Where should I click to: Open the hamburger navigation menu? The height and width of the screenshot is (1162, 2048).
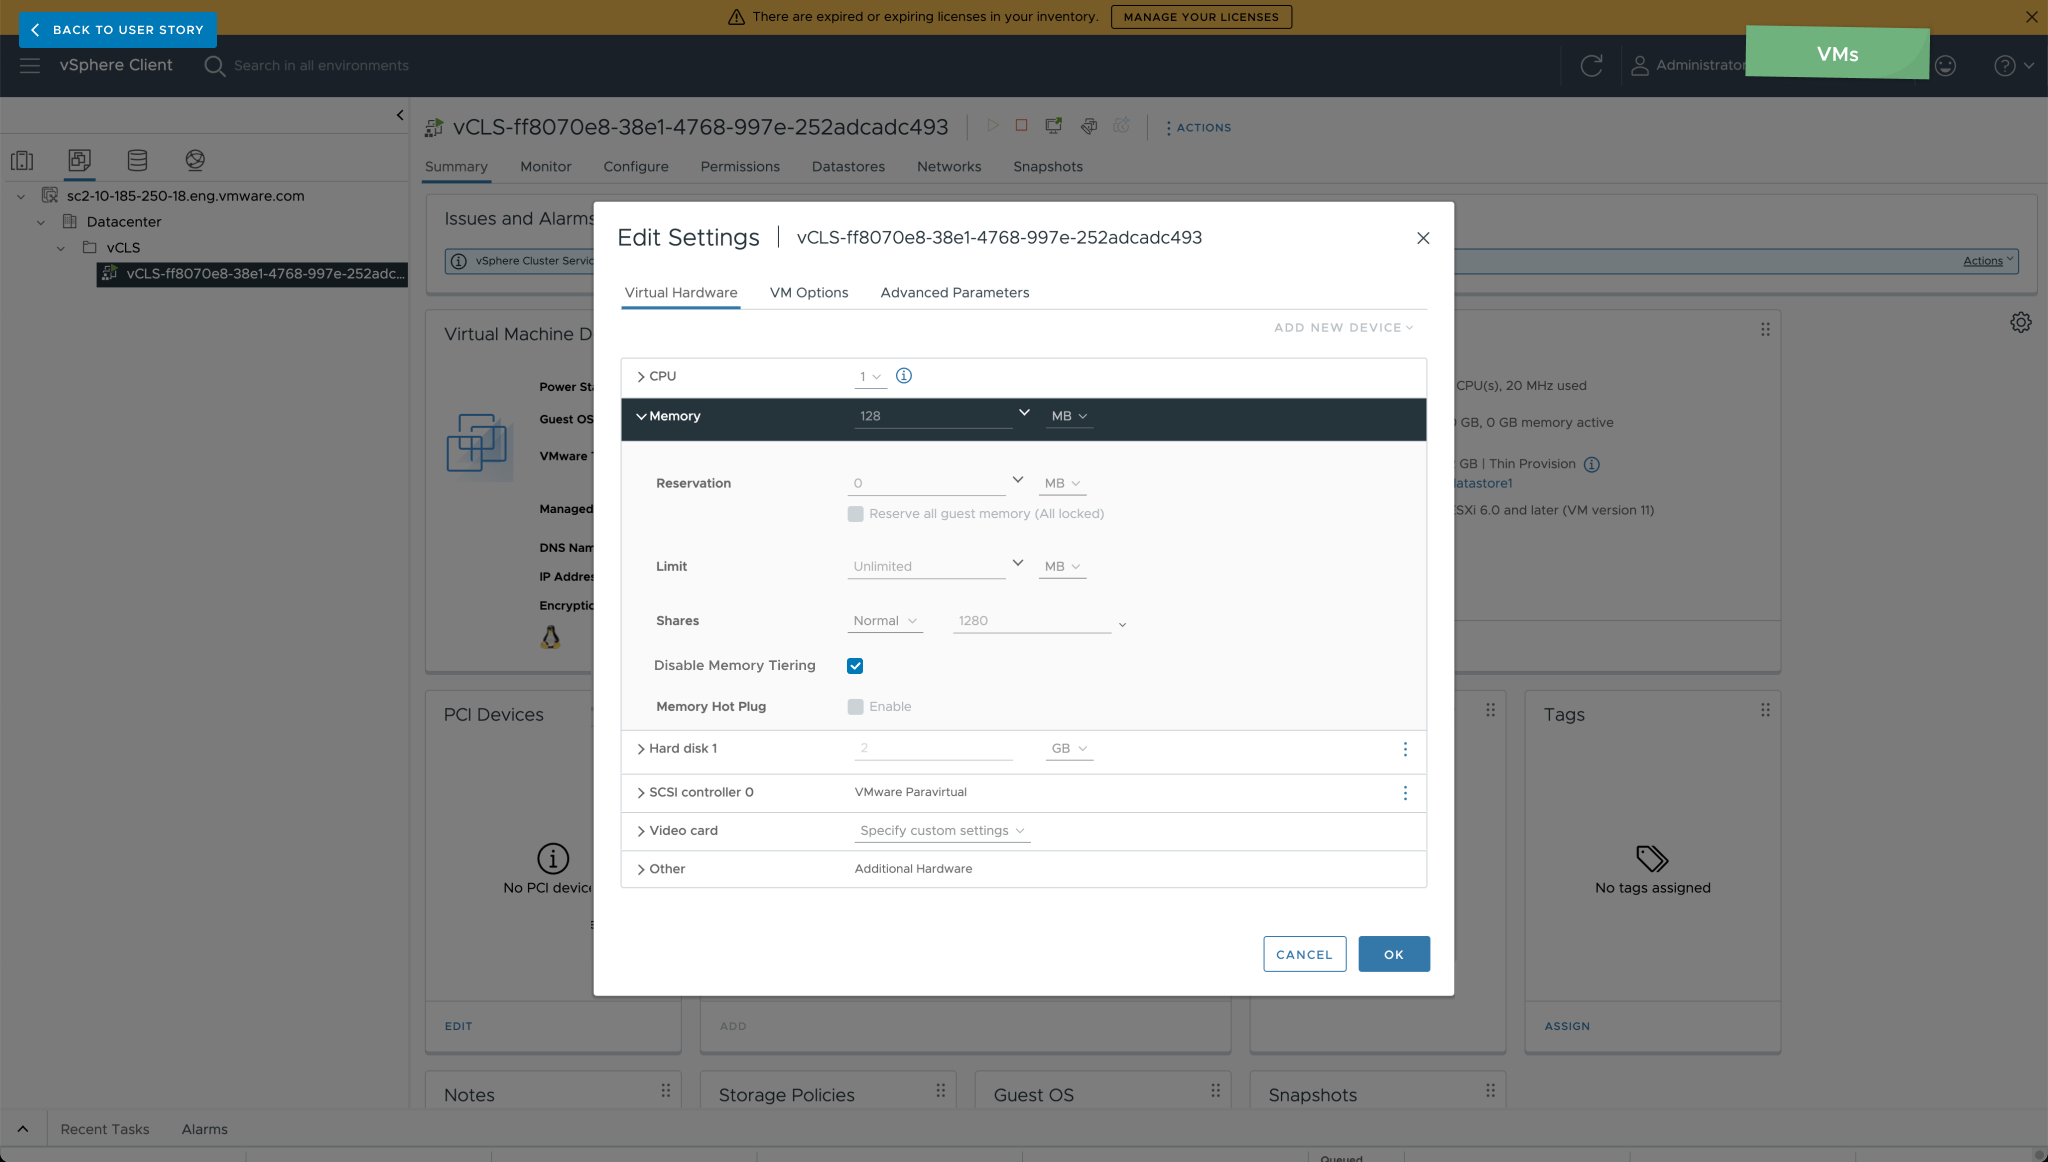coord(30,66)
